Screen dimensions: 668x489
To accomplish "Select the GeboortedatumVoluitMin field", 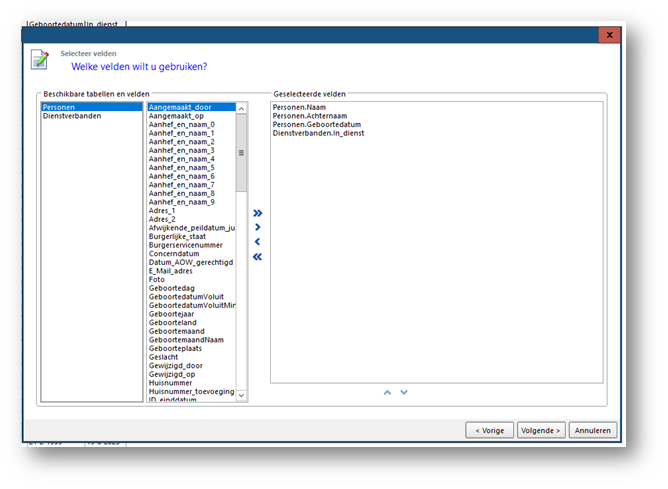I will 191,305.
